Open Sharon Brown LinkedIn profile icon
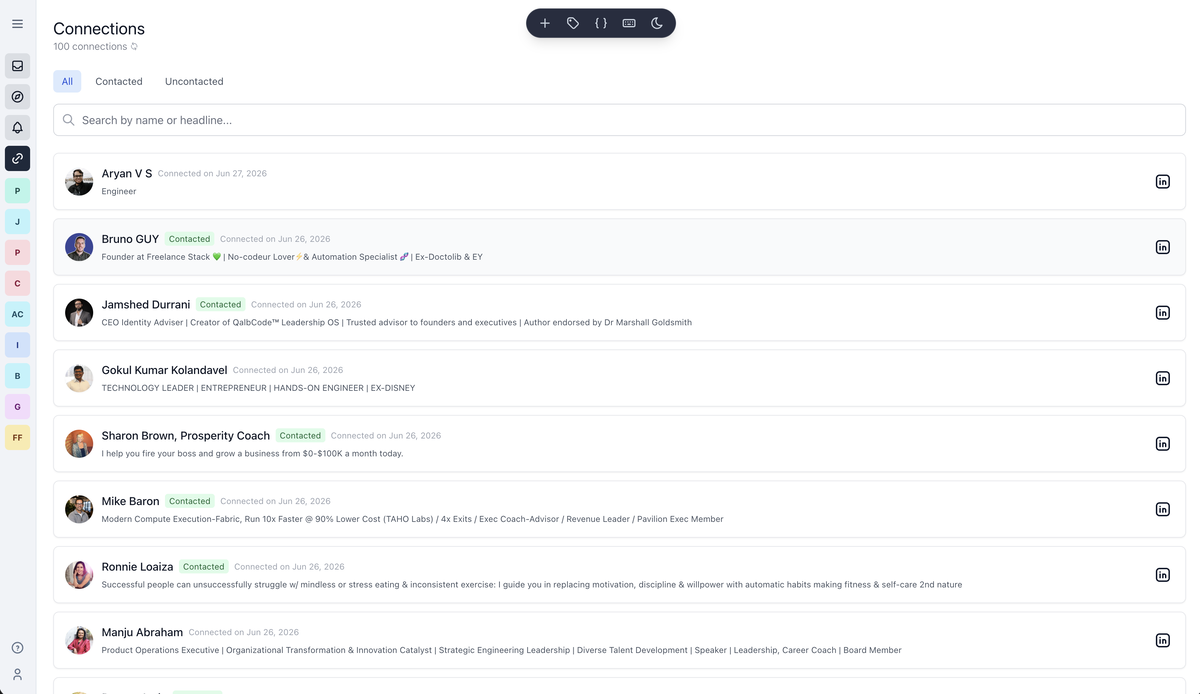Screen dimensions: 1200x694 (x=1162, y=444)
